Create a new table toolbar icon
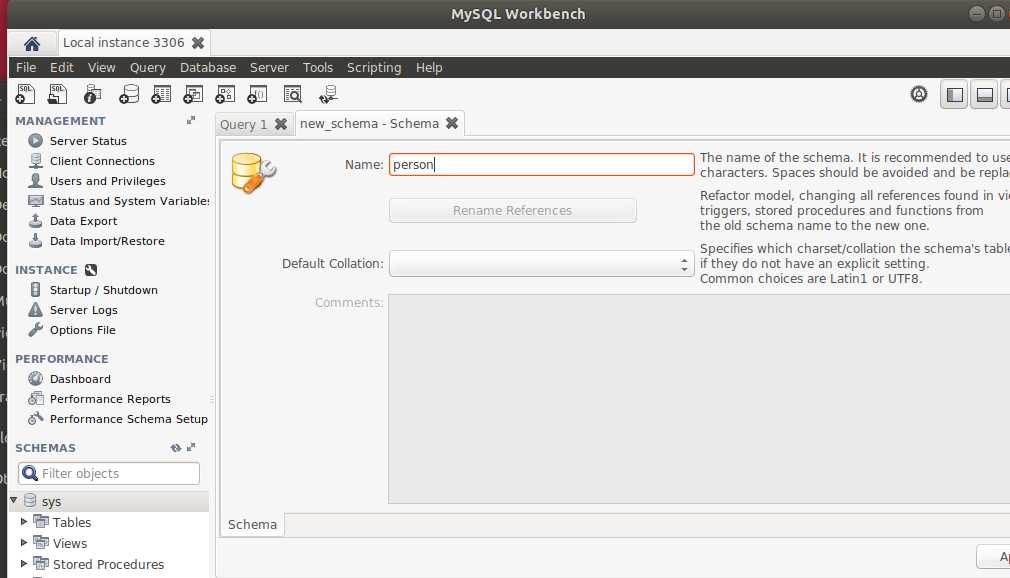Image resolution: width=1010 pixels, height=578 pixels. (x=161, y=94)
